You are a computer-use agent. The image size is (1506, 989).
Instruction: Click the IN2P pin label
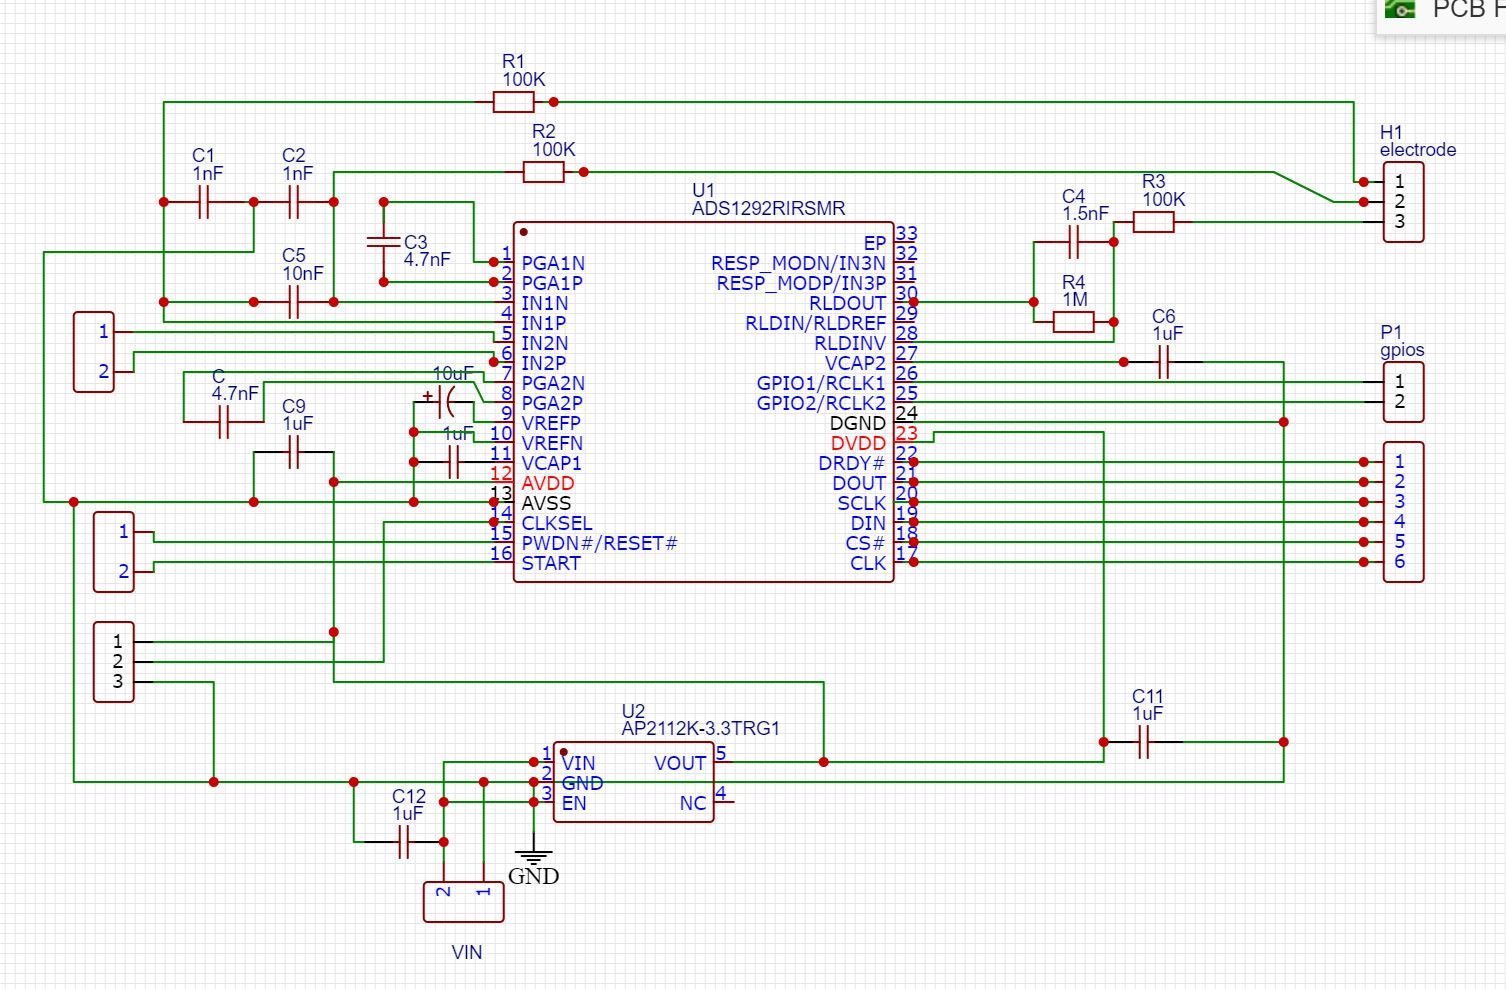click(x=544, y=363)
